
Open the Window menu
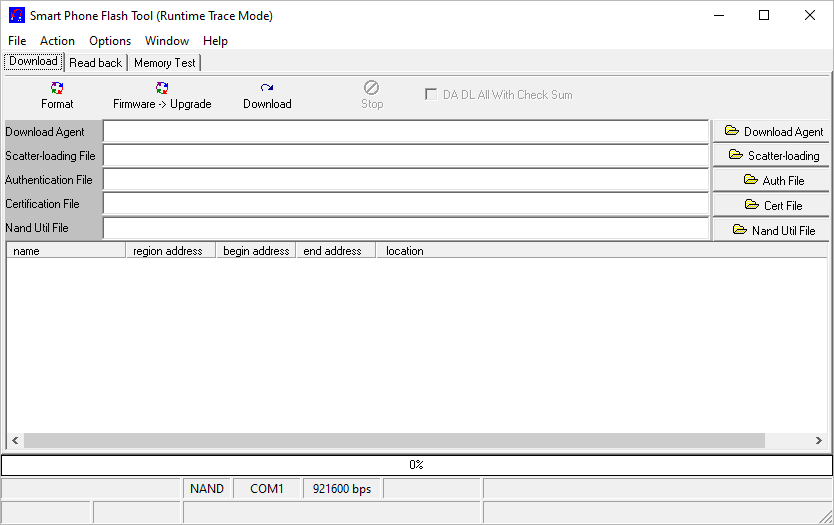point(167,41)
